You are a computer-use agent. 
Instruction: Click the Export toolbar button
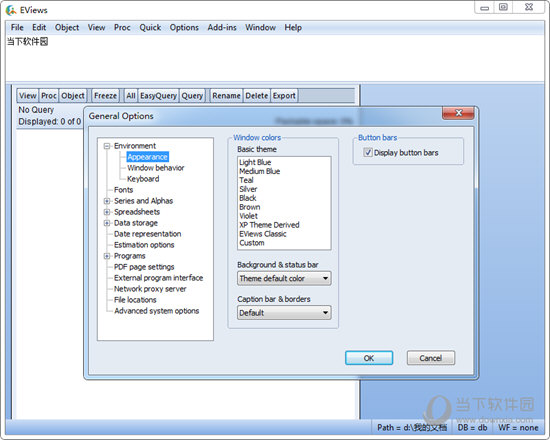[284, 95]
